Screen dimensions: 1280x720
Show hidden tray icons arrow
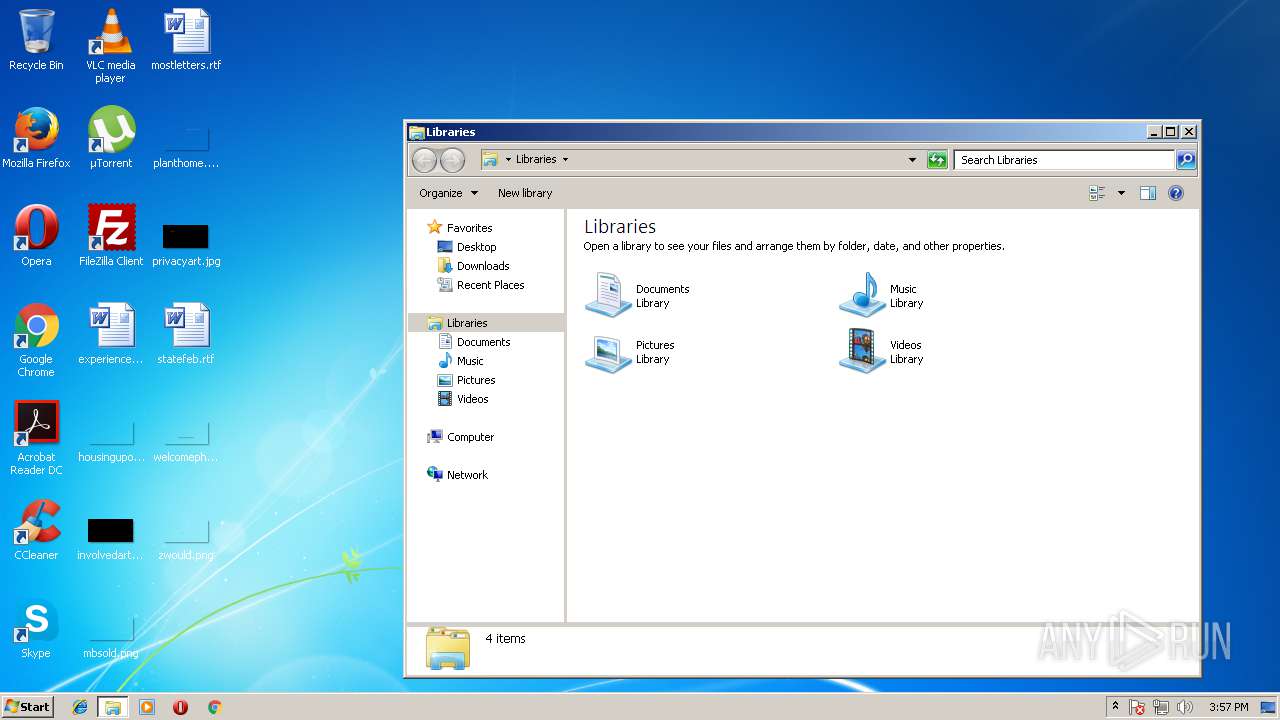click(x=1115, y=707)
